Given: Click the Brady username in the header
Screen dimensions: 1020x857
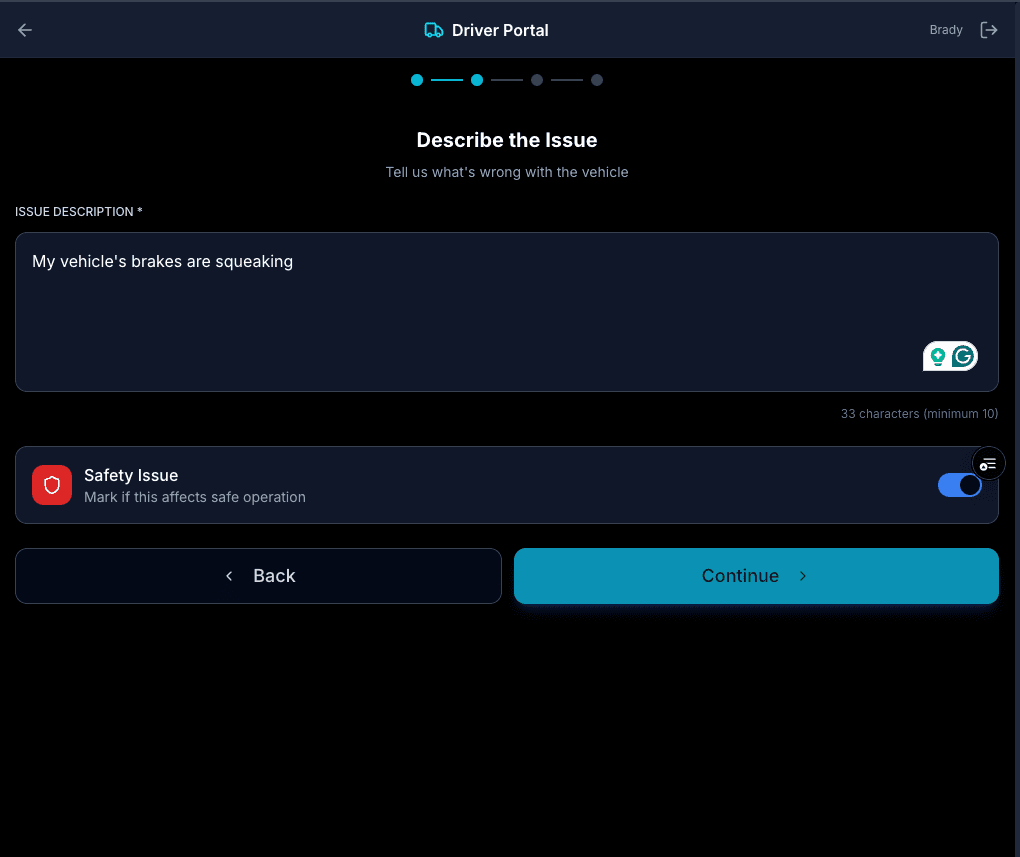Looking at the screenshot, I should pyautogui.click(x=945, y=30).
